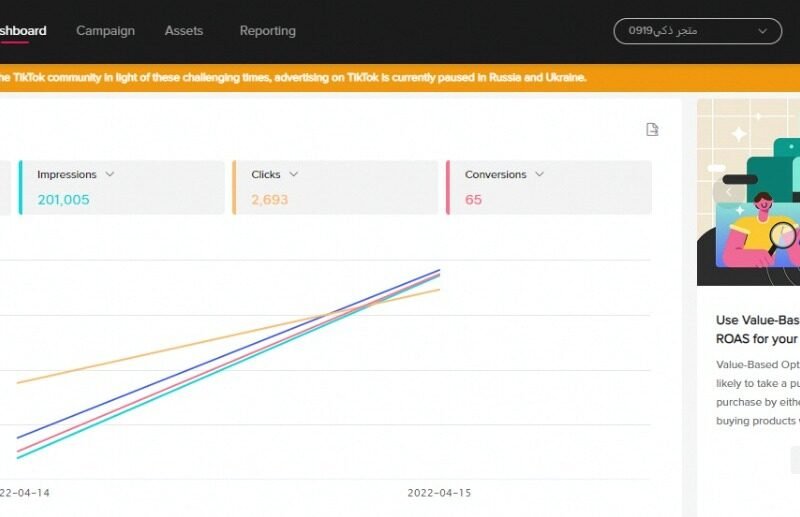Viewport: 800px width, 517px height.
Task: Switch to the Campaign tab
Action: pos(106,31)
